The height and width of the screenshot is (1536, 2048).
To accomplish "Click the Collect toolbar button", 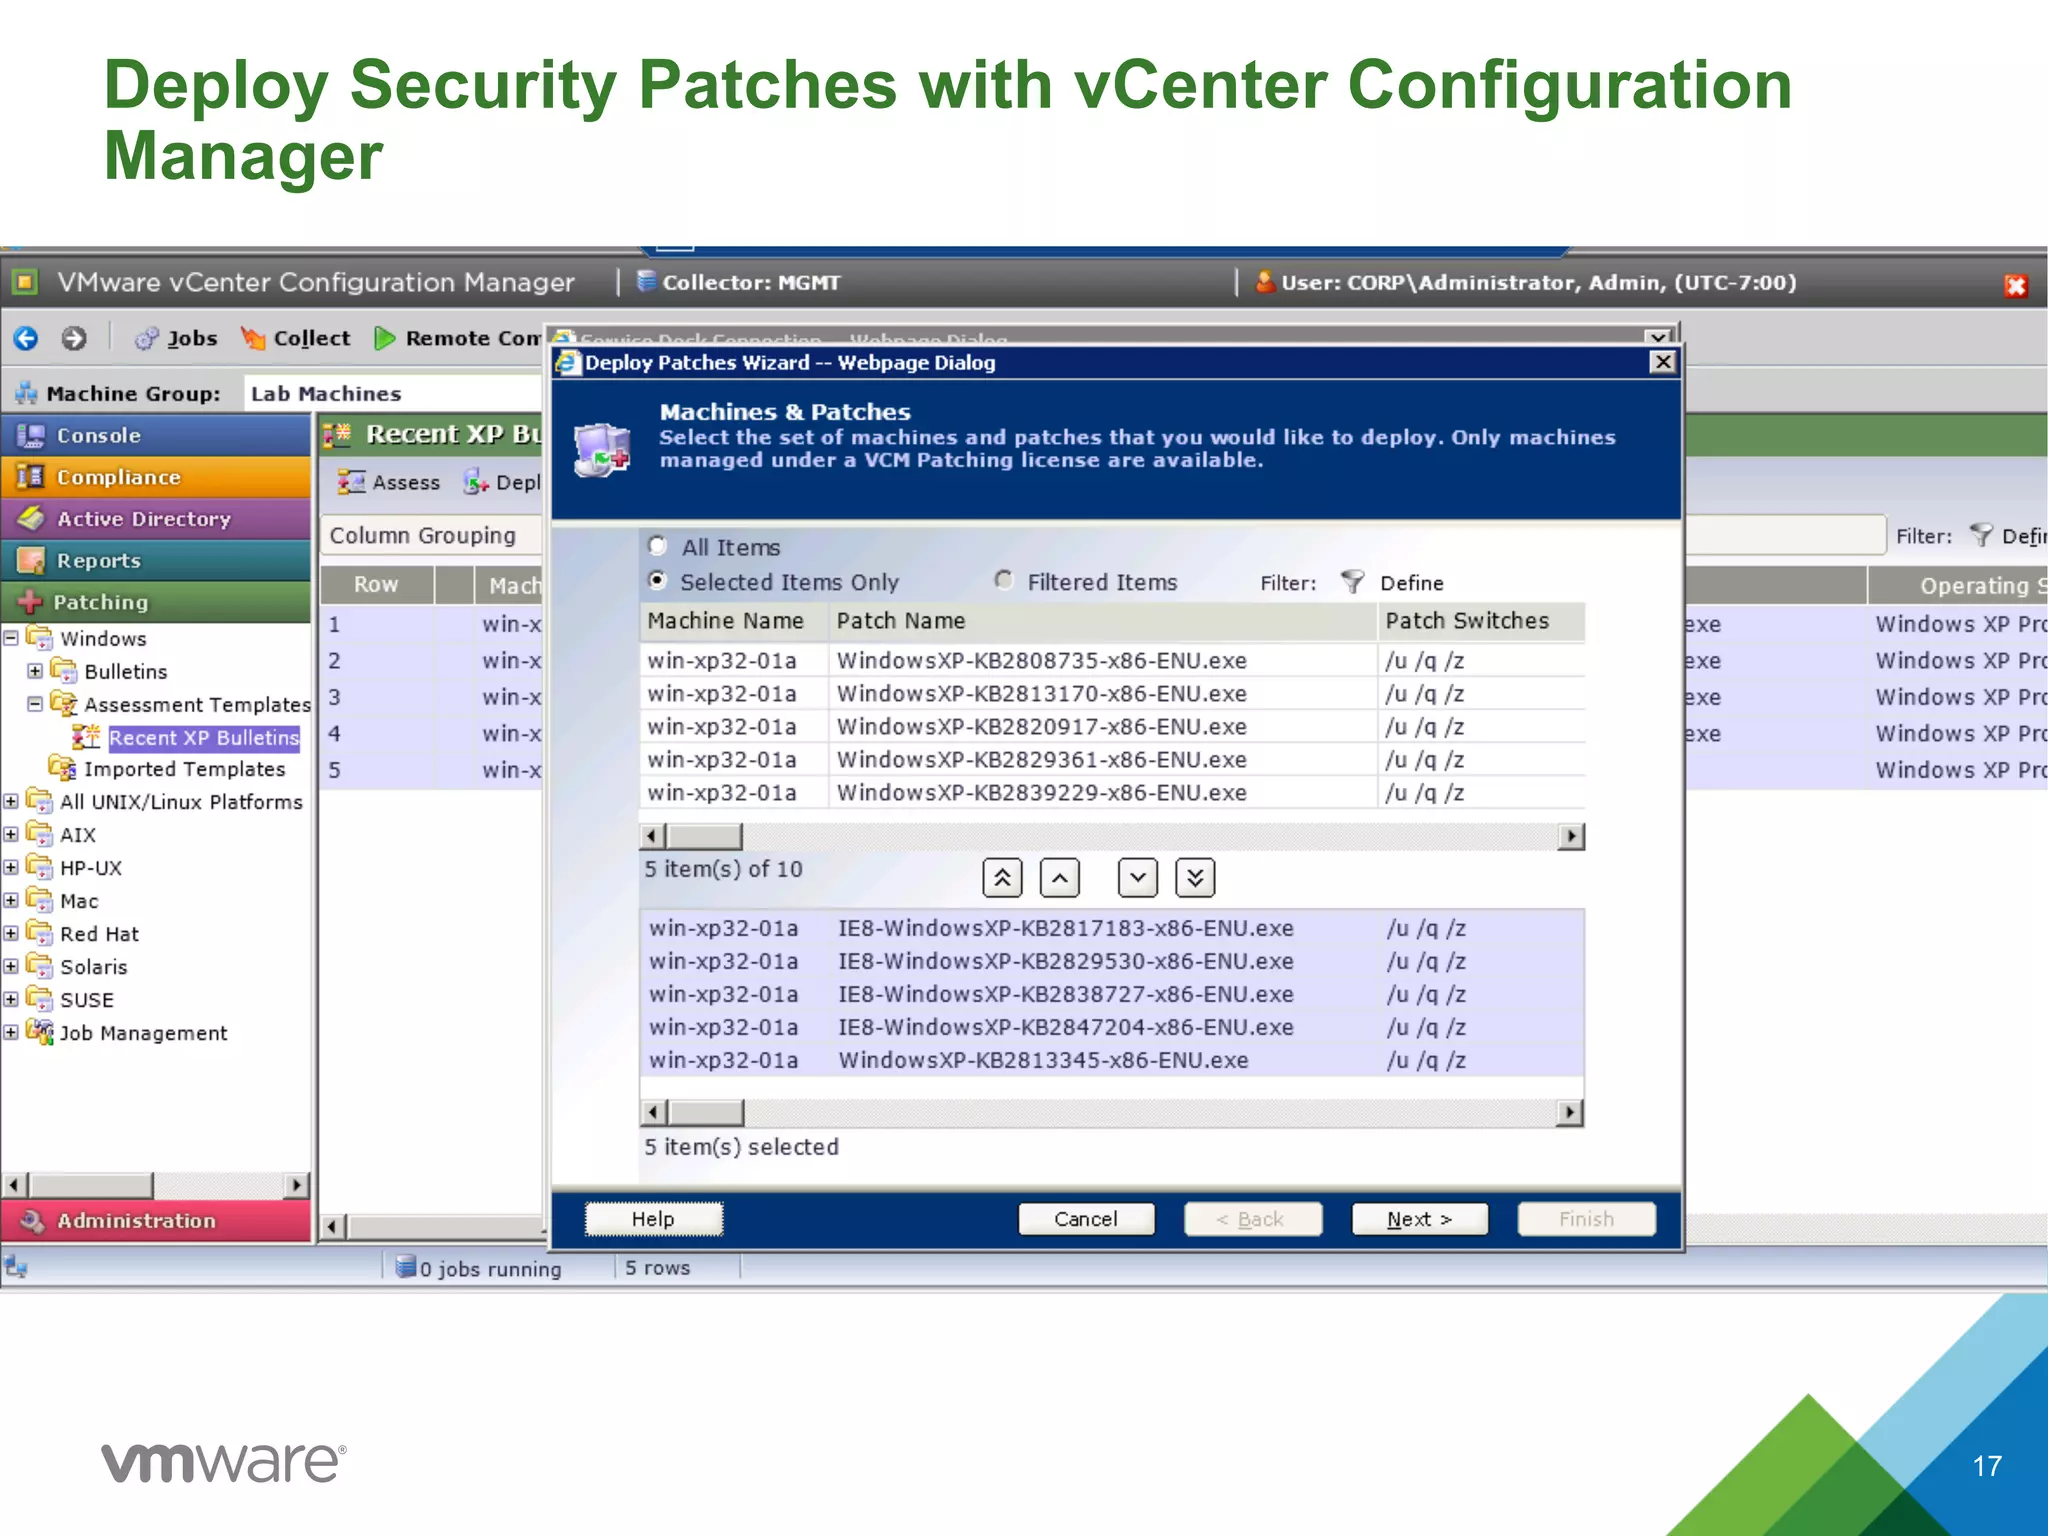I will pyautogui.click(x=295, y=338).
